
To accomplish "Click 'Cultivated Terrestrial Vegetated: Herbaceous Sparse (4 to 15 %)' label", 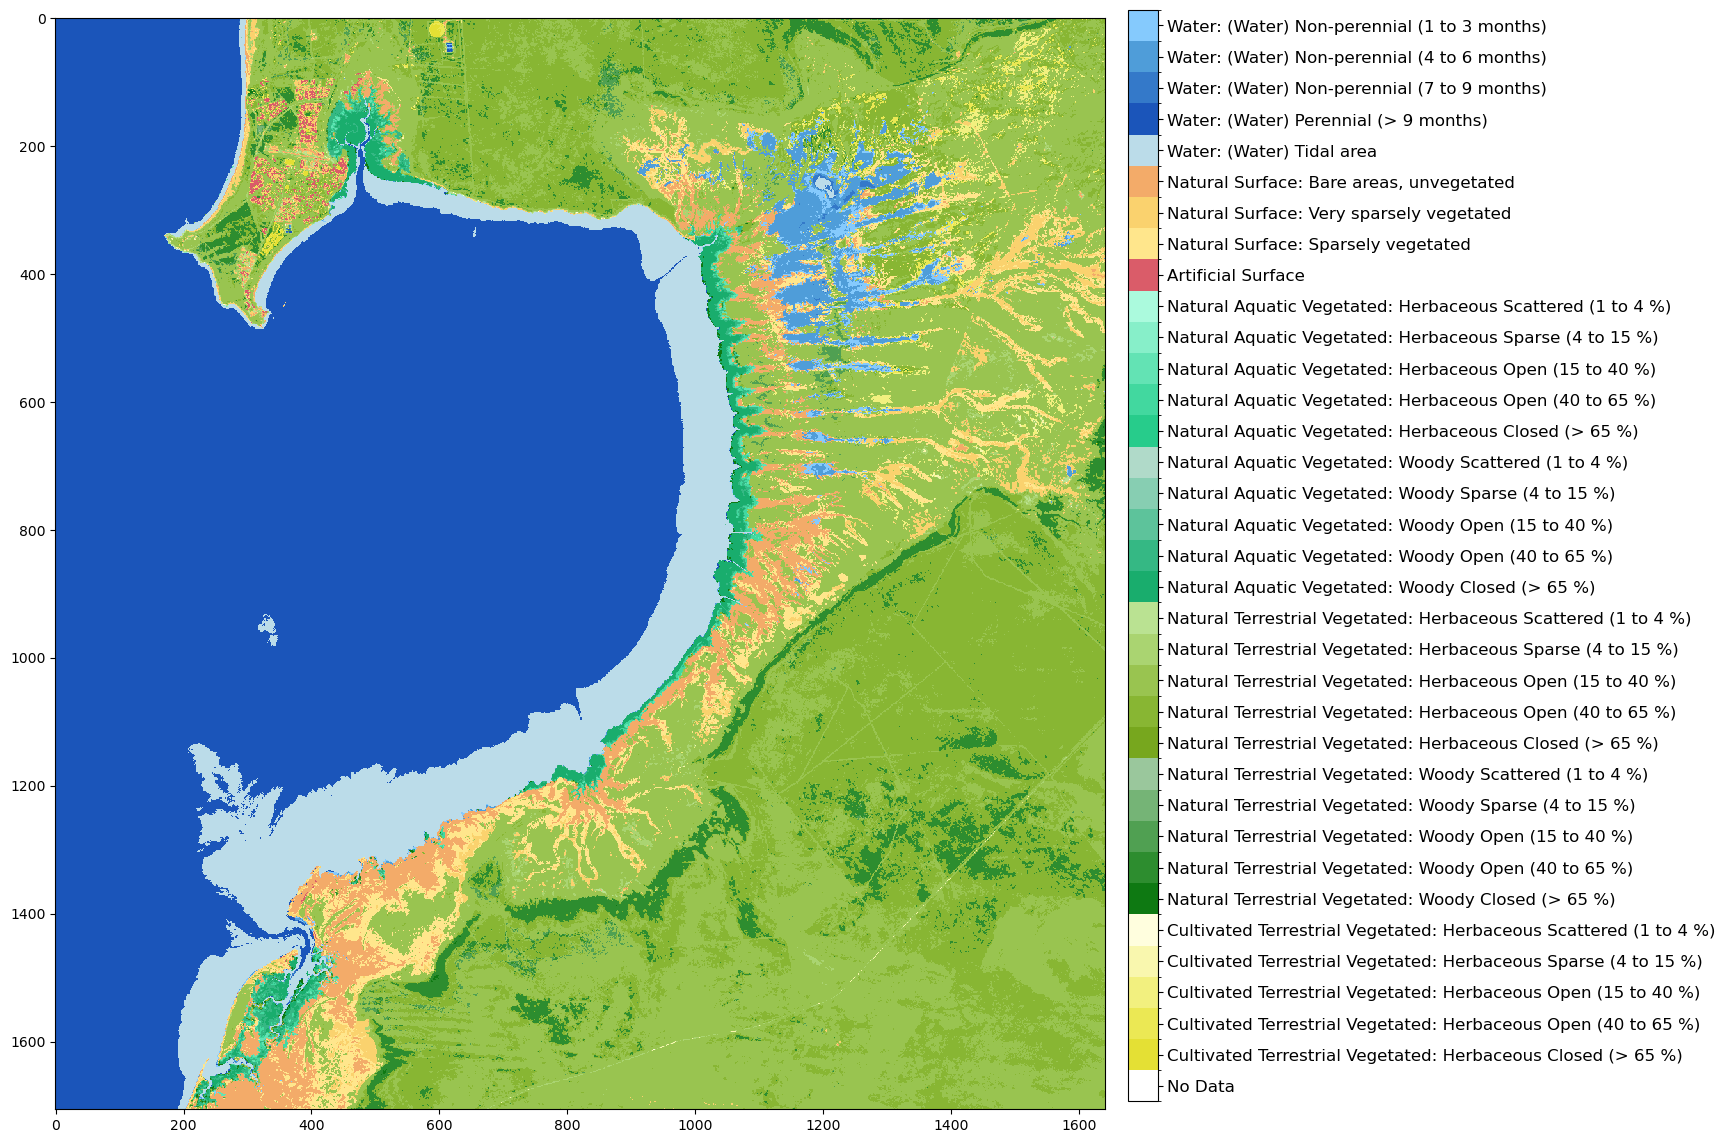I will click(x=1434, y=961).
